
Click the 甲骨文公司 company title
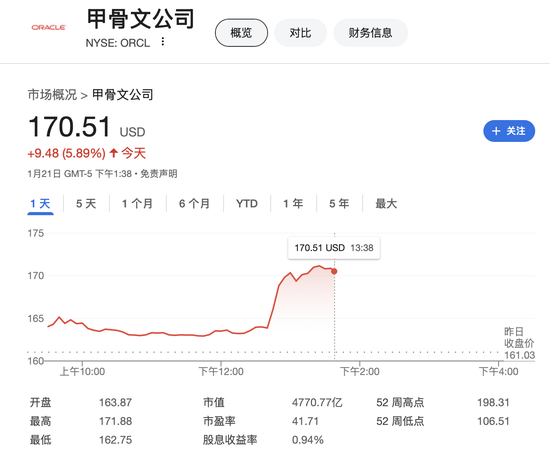click(141, 19)
